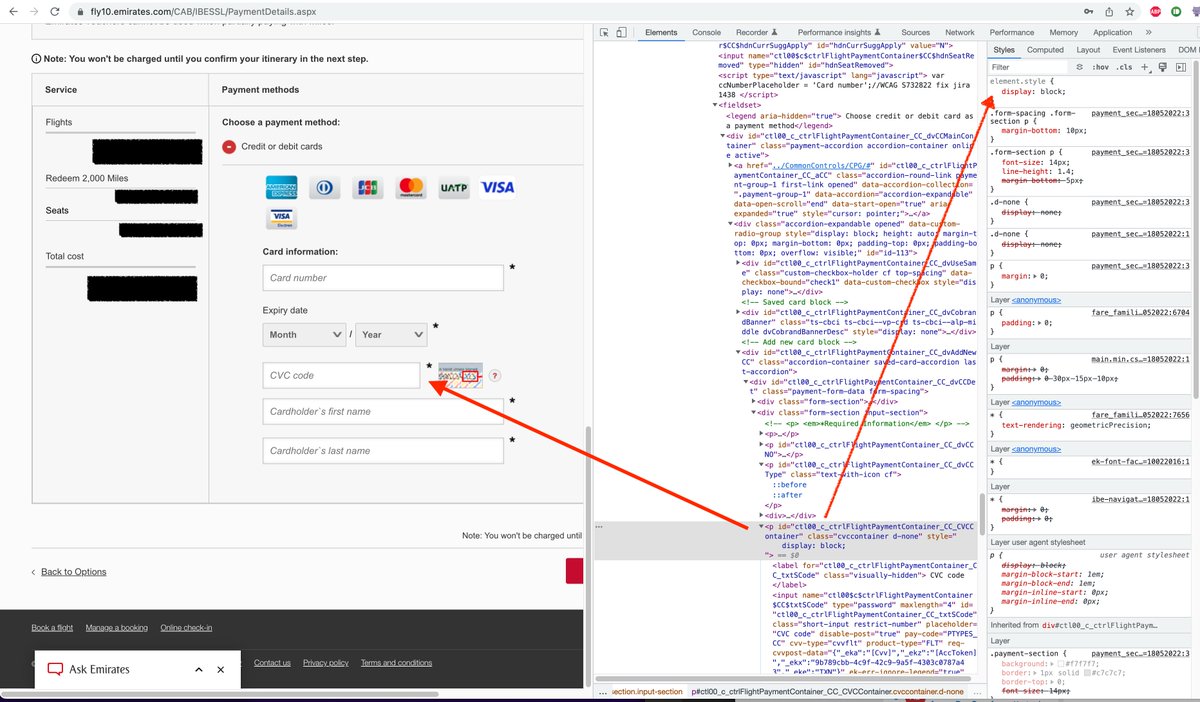Toggle the device toolbar icon in DevTools
The image size is (1200, 702).
point(621,32)
